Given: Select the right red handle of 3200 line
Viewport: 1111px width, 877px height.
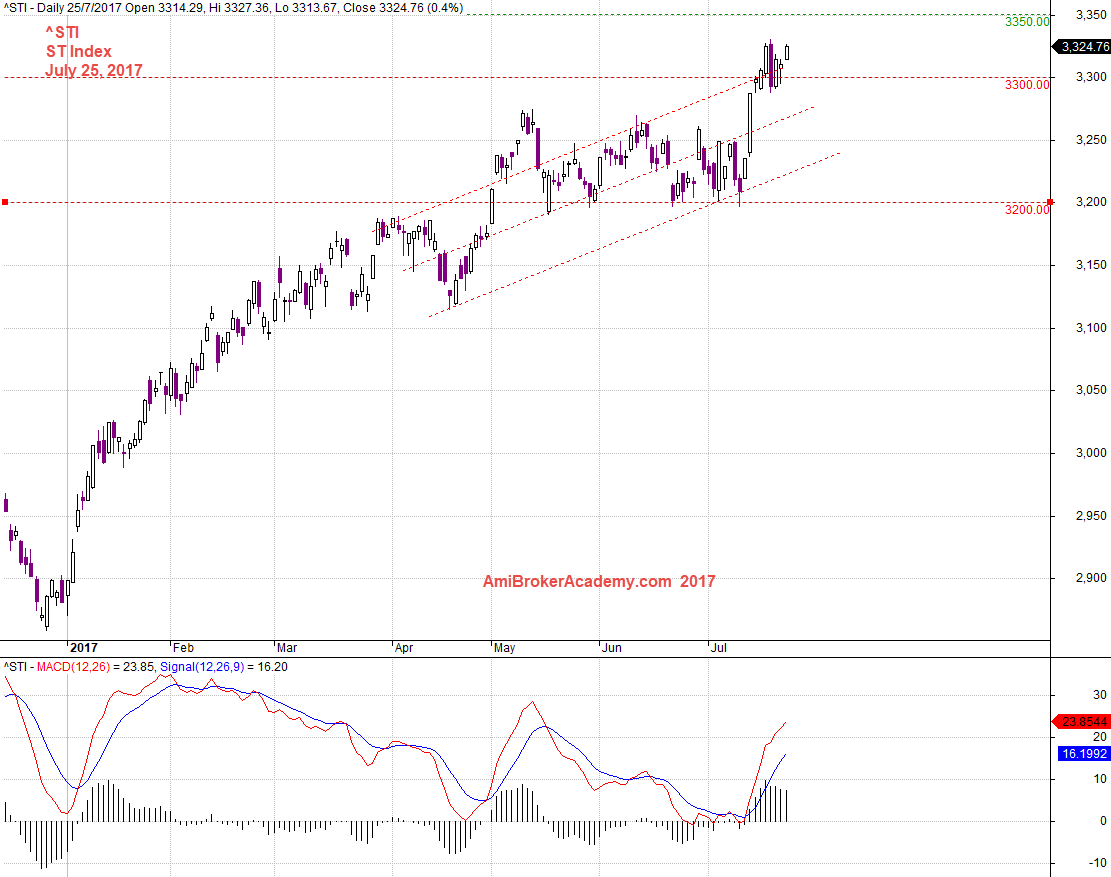Looking at the screenshot, I should tap(1050, 203).
